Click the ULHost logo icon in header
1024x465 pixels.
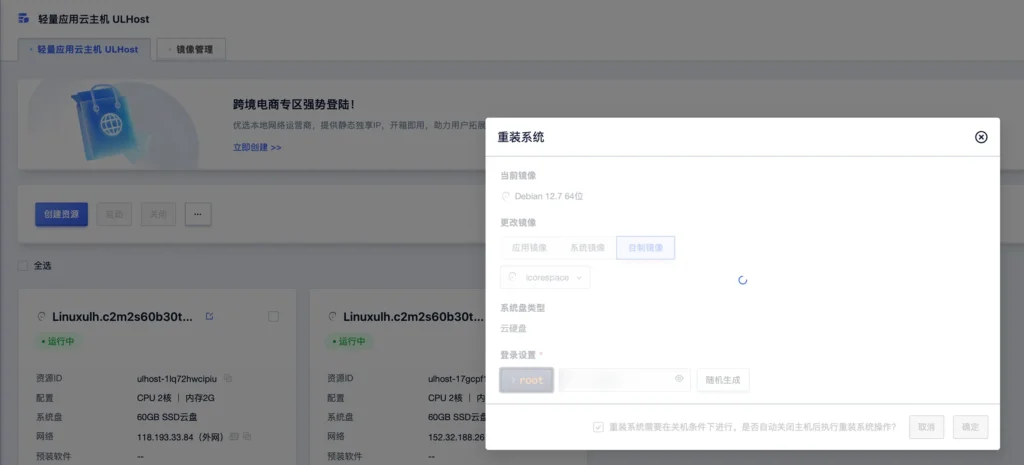23,19
